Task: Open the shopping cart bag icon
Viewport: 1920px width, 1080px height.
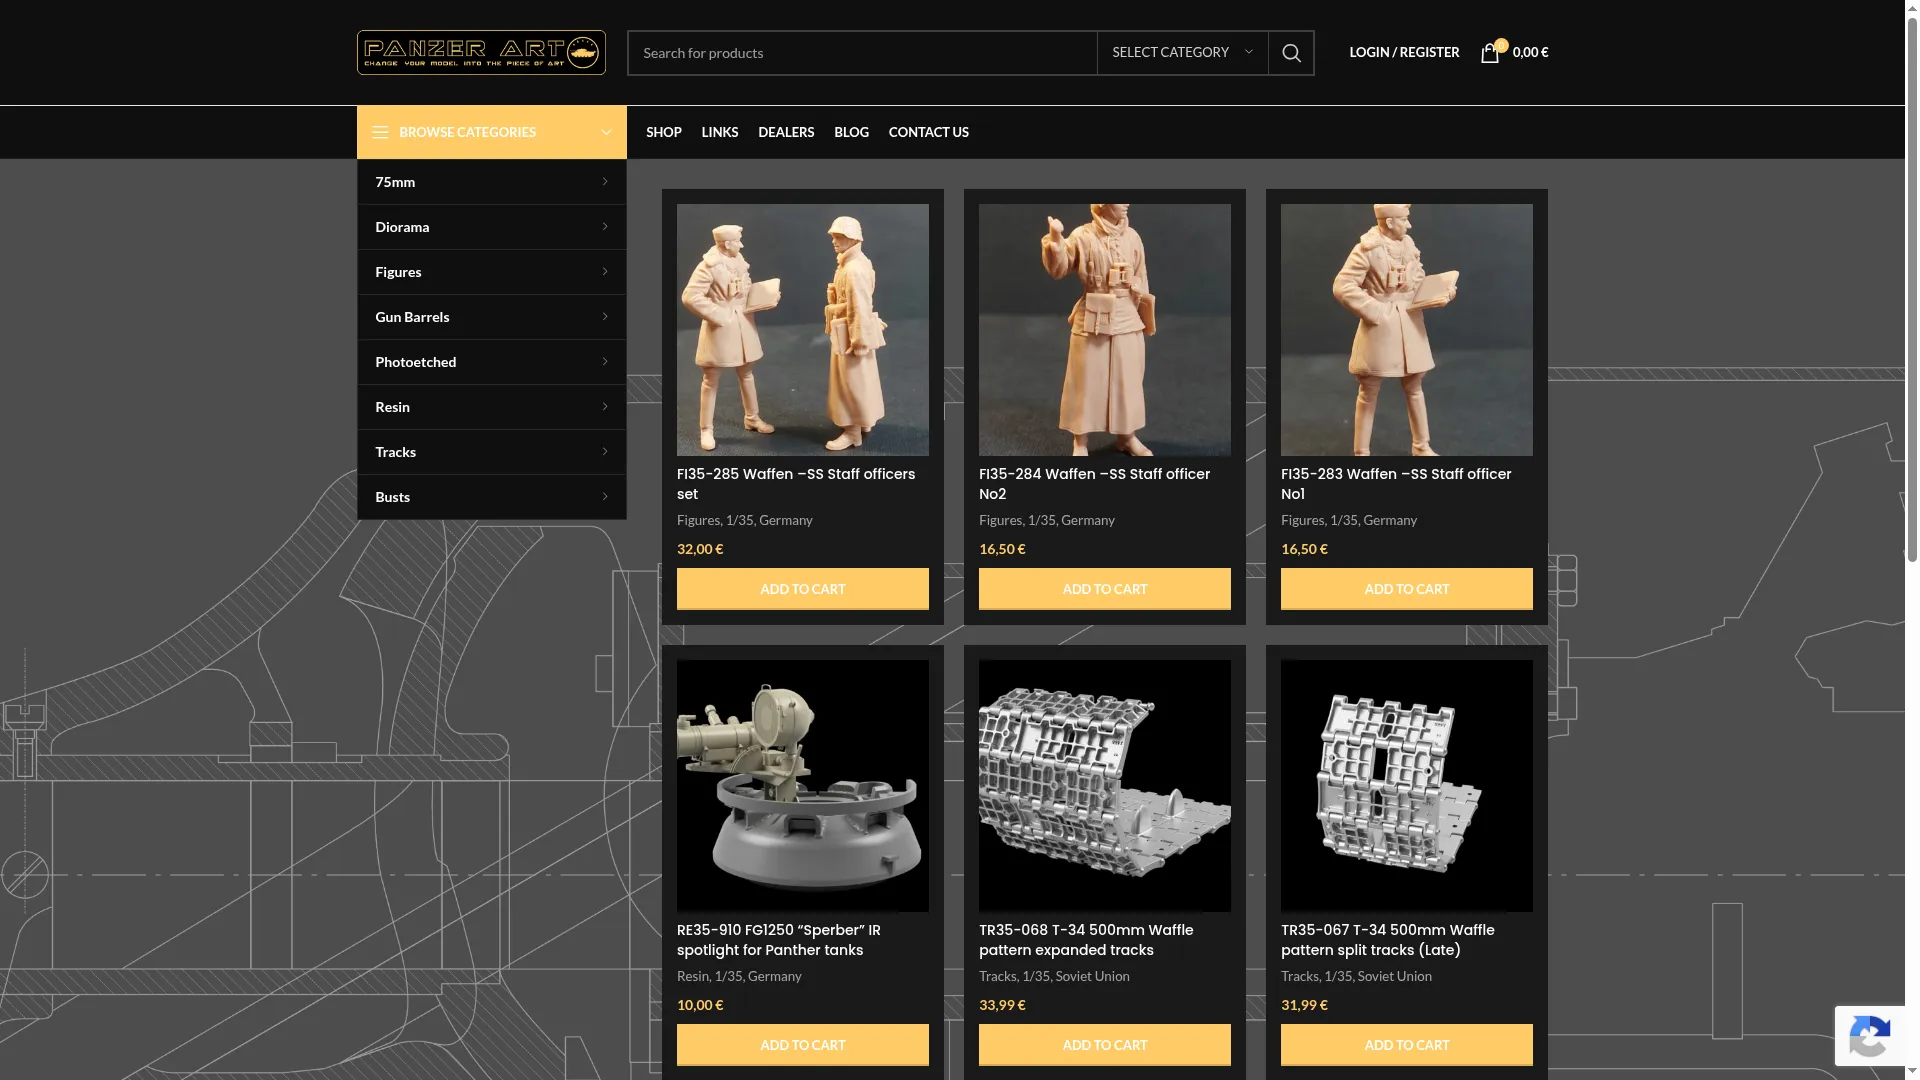Action: (1490, 53)
